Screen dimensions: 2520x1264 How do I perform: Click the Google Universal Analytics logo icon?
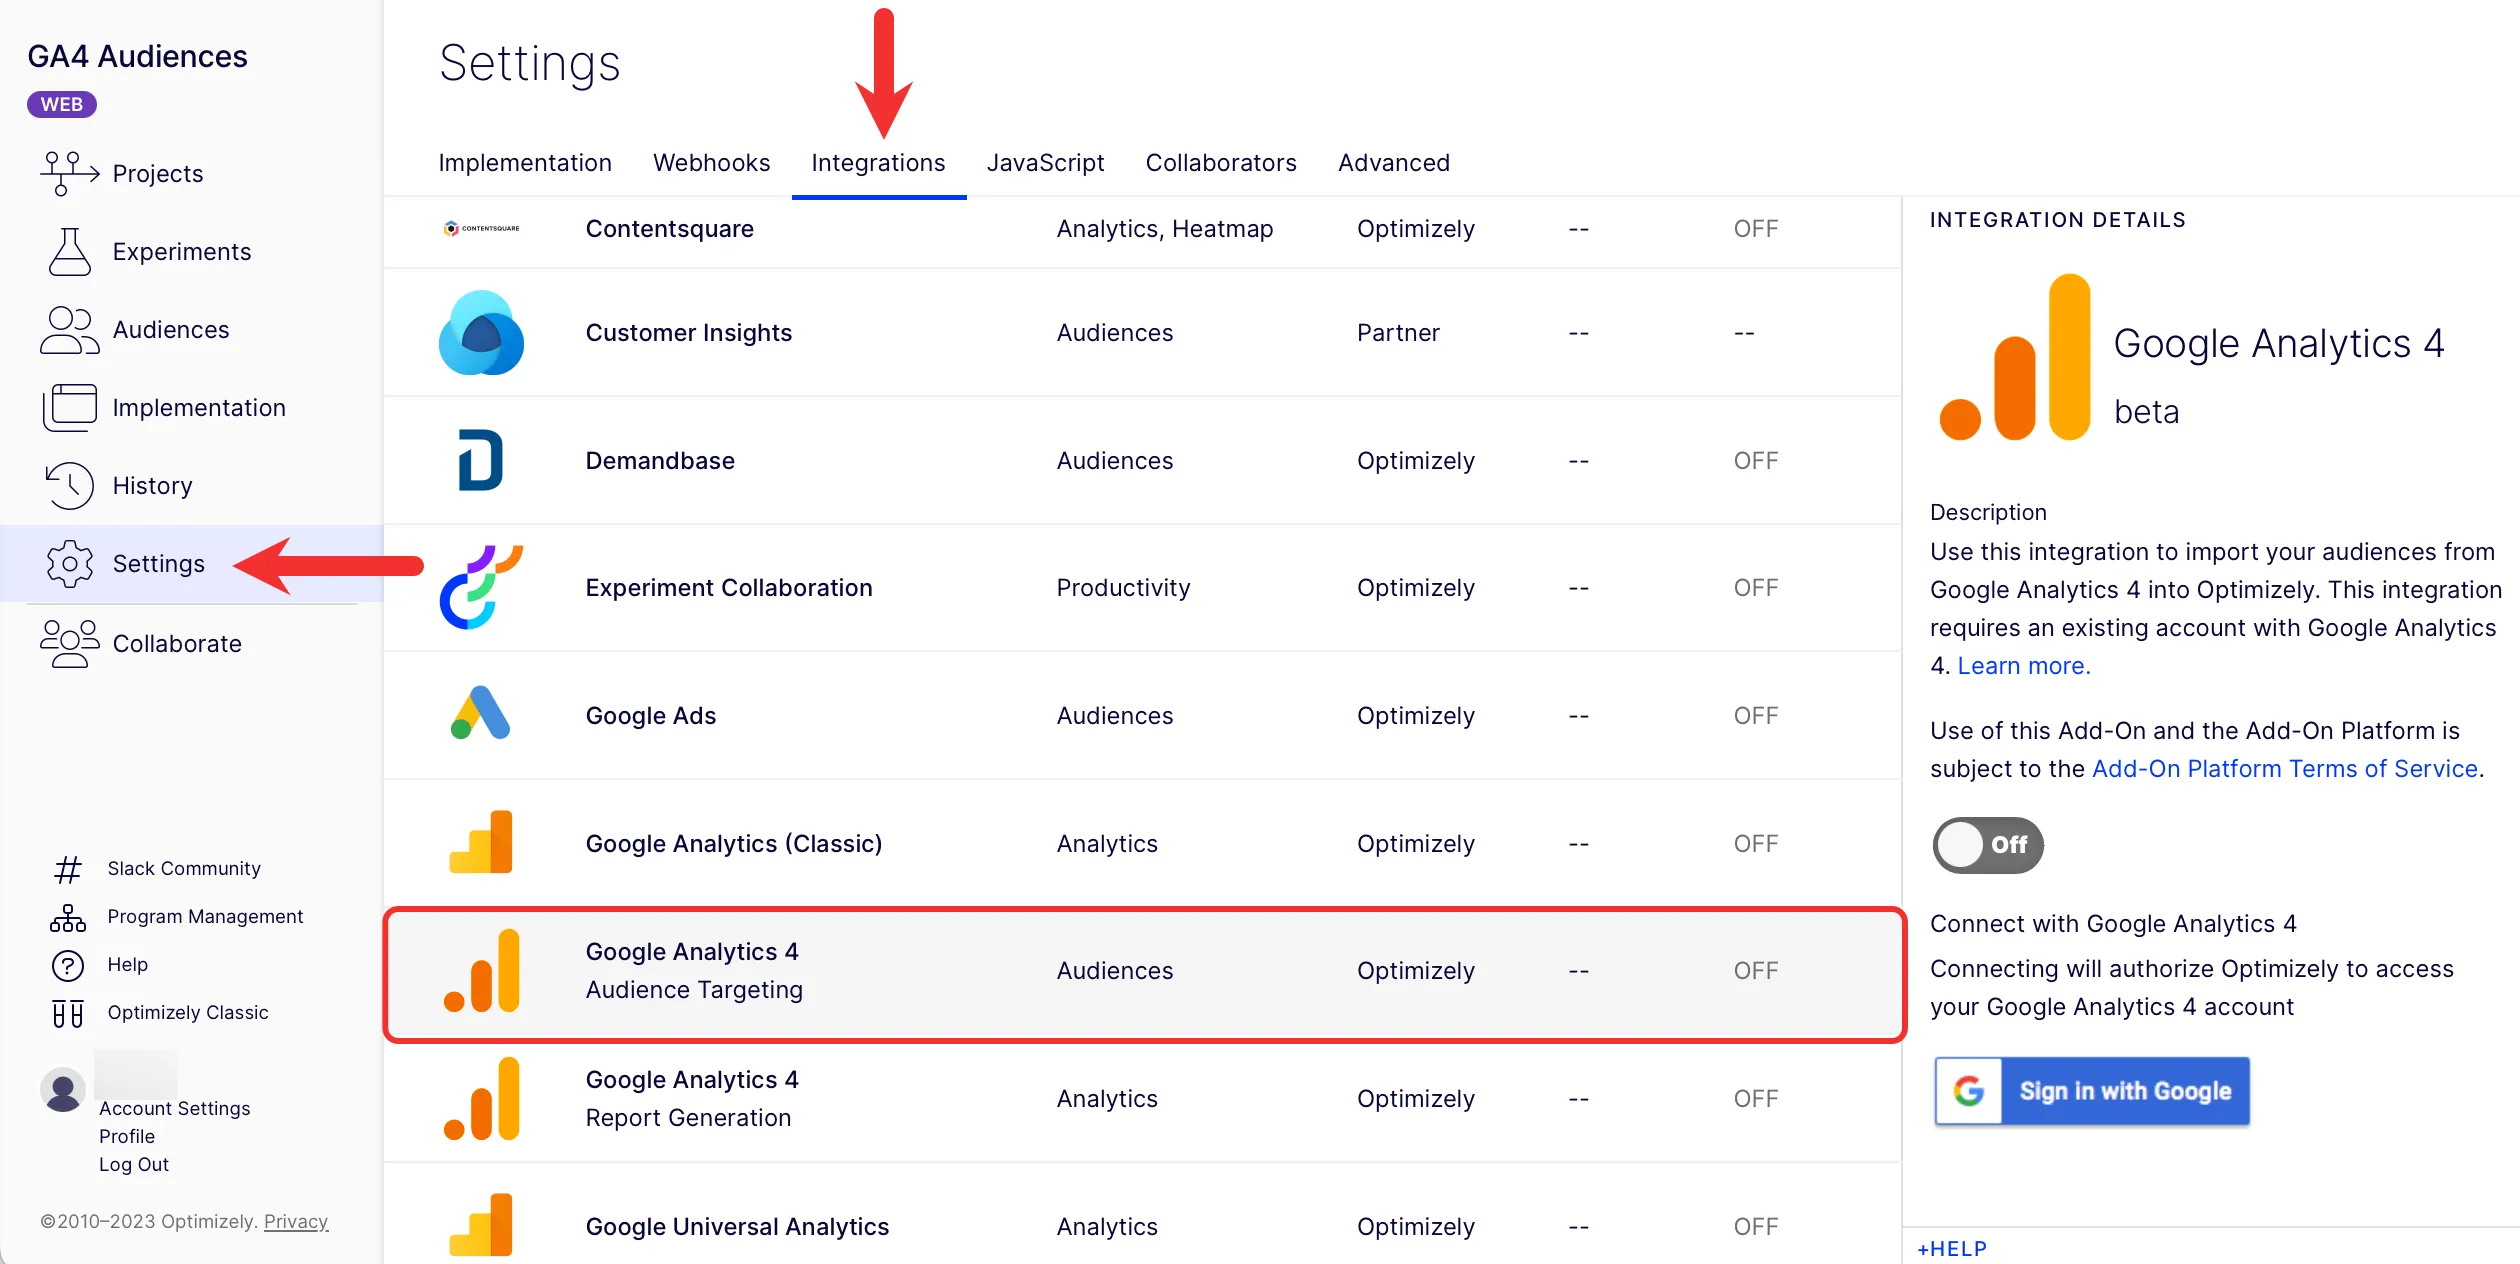(481, 1225)
